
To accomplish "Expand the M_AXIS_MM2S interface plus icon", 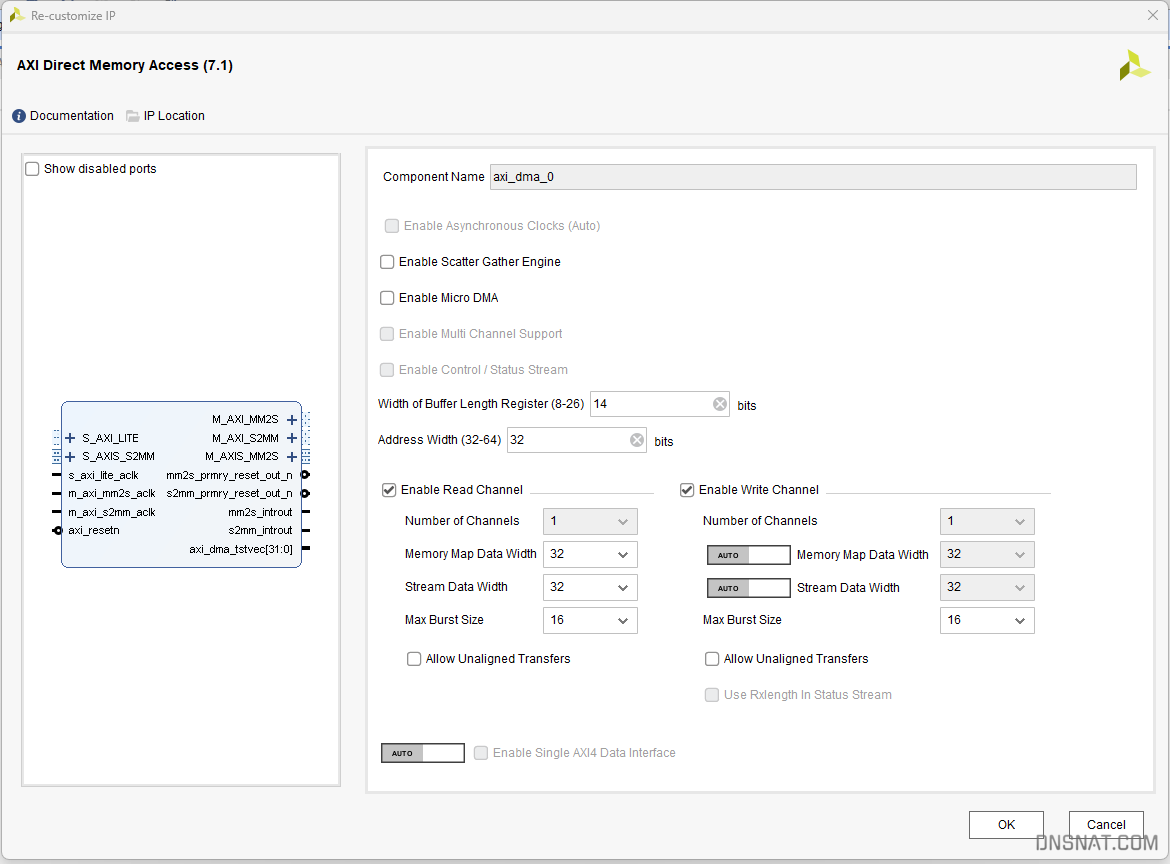I will pos(292,457).
